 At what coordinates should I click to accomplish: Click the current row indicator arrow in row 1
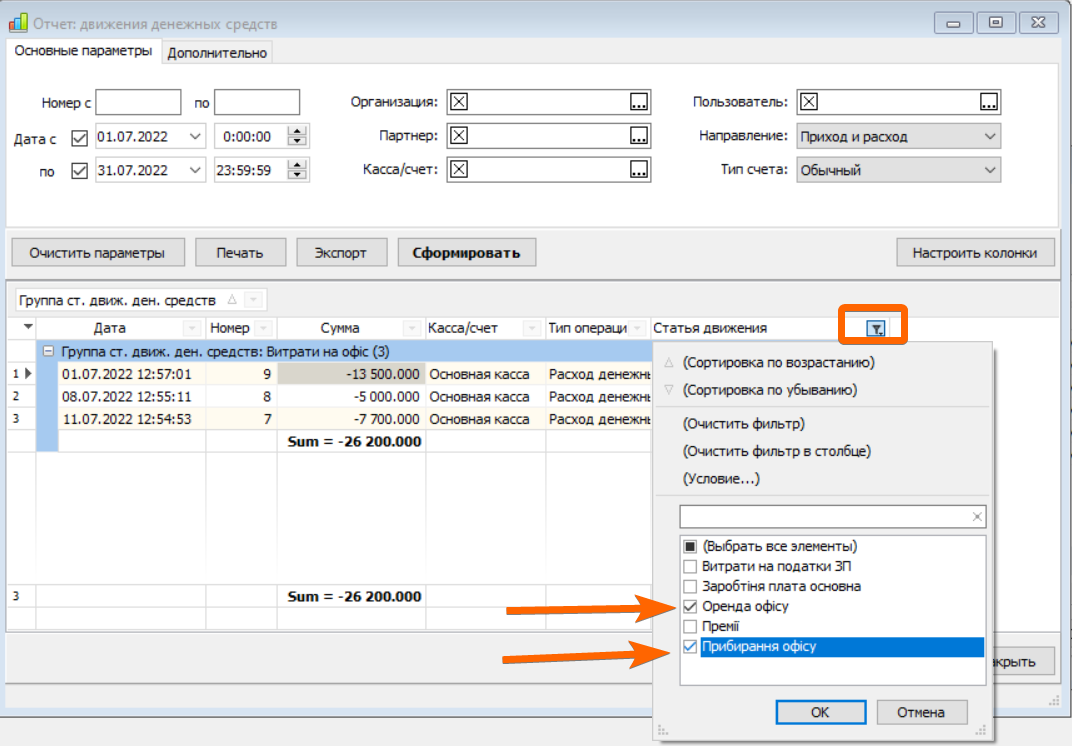(28, 373)
